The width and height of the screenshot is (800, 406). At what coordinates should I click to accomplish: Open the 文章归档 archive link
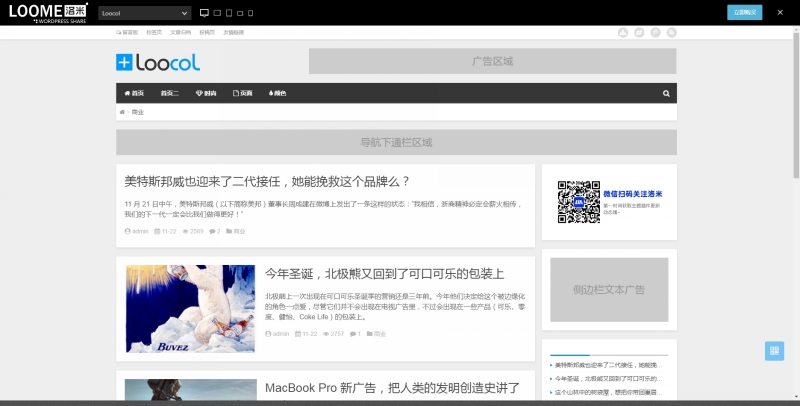tap(181, 32)
